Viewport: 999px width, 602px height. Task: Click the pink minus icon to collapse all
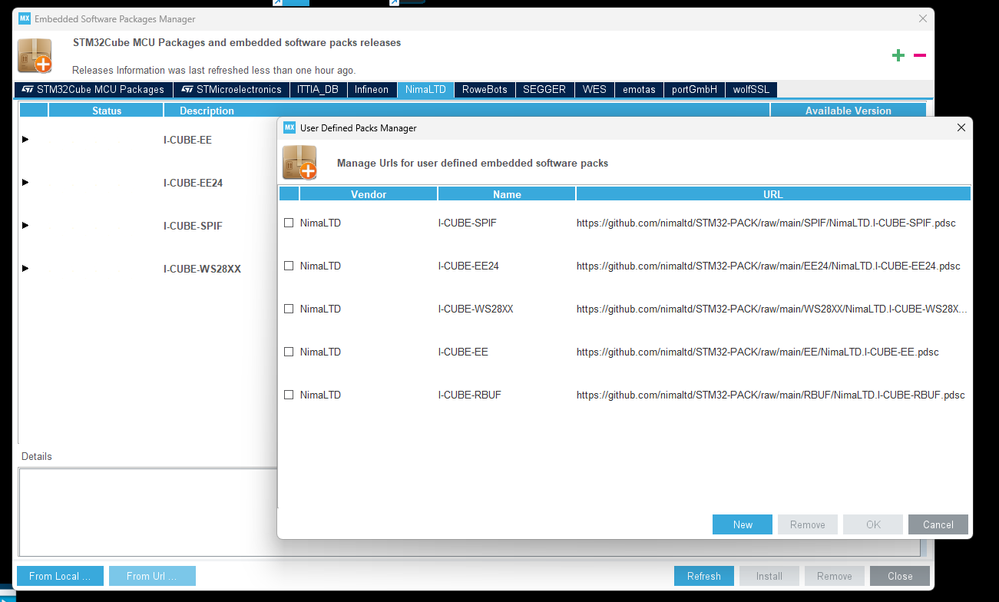click(919, 55)
